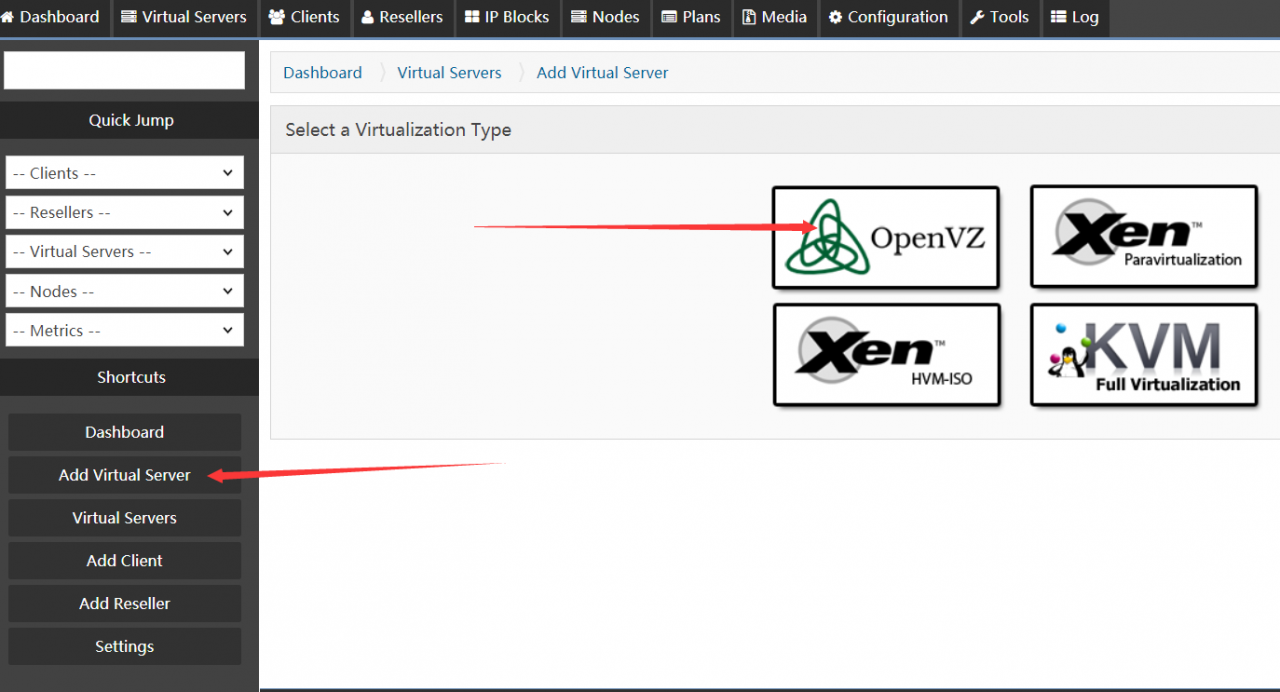The image size is (1280, 692).
Task: Open the Metrics quick jump dropdown
Action: pyautogui.click(x=124, y=330)
